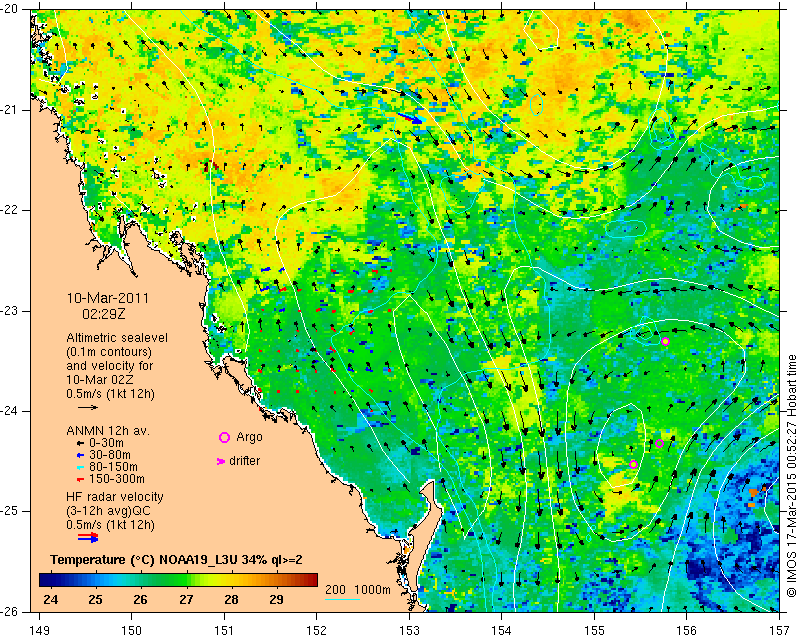Image resolution: width=800 pixels, height=640 pixels.
Task: Click the temperature color bar
Action: 178,580
